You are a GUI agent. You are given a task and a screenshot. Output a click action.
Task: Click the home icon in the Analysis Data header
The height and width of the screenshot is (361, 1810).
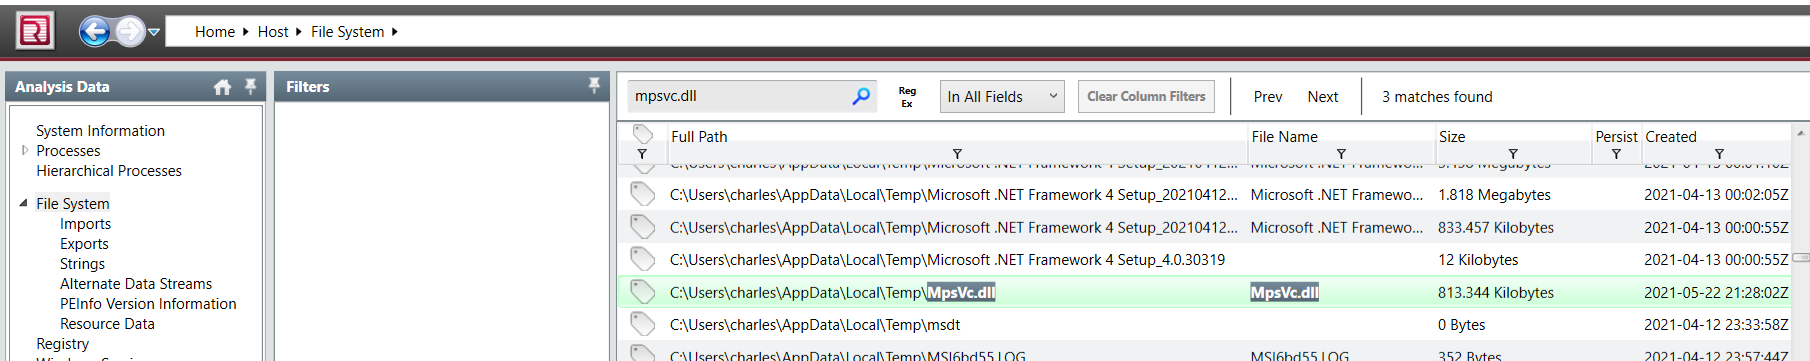coord(222,87)
